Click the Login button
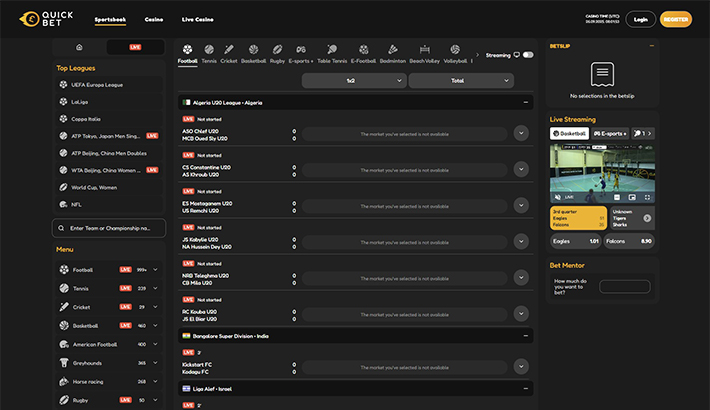The image size is (710, 410). (641, 19)
